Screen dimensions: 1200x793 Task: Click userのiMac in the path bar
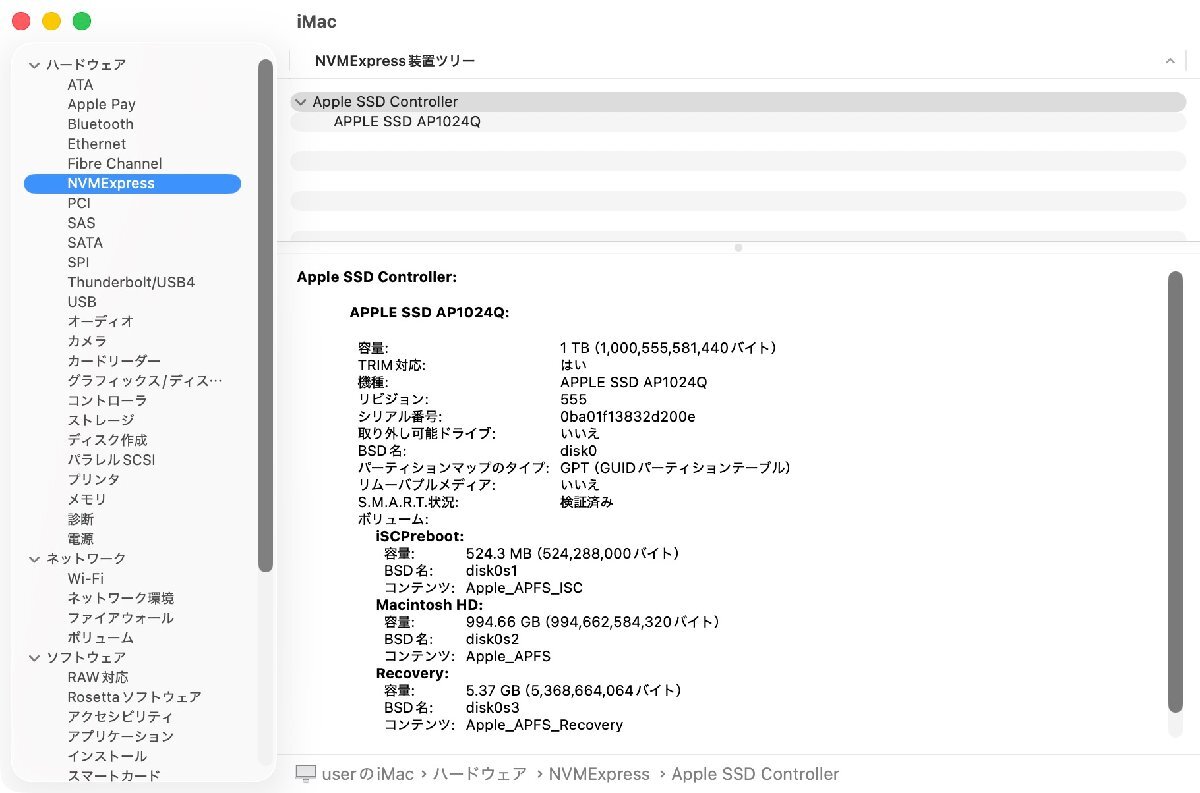368,774
